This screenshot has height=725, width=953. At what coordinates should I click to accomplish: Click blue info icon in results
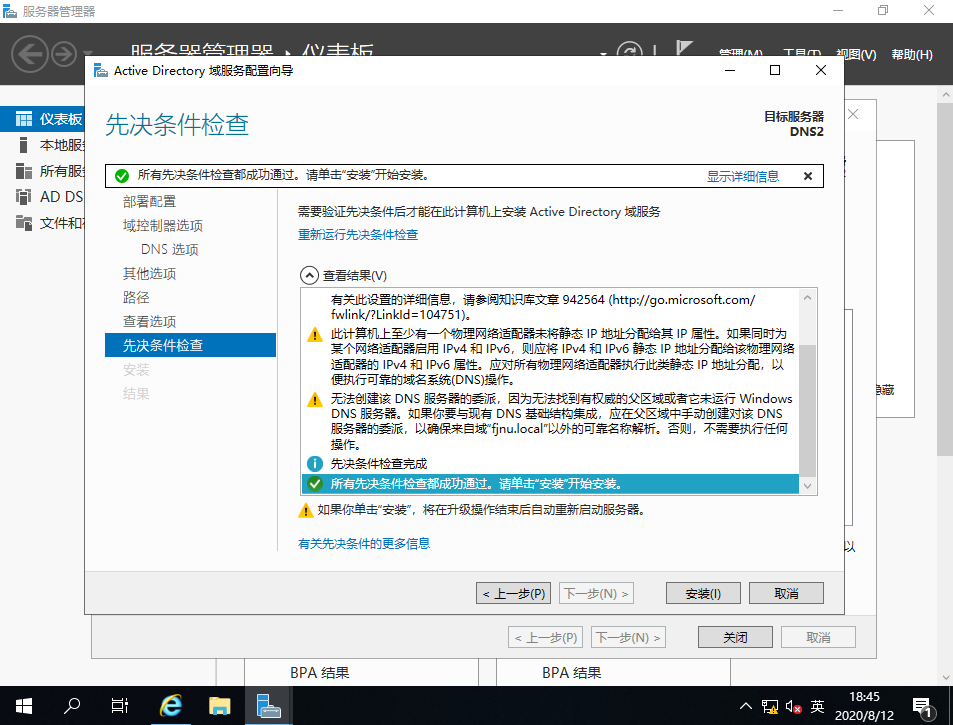tap(315, 464)
